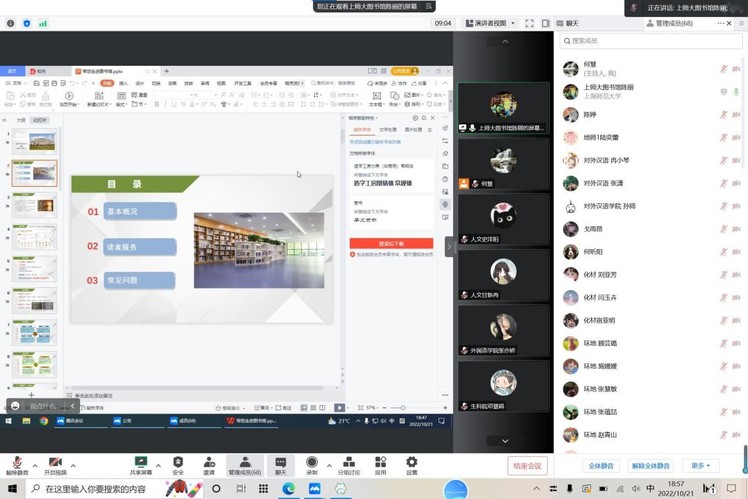Expand the 演讲者视图 view dropdown

[518, 23]
